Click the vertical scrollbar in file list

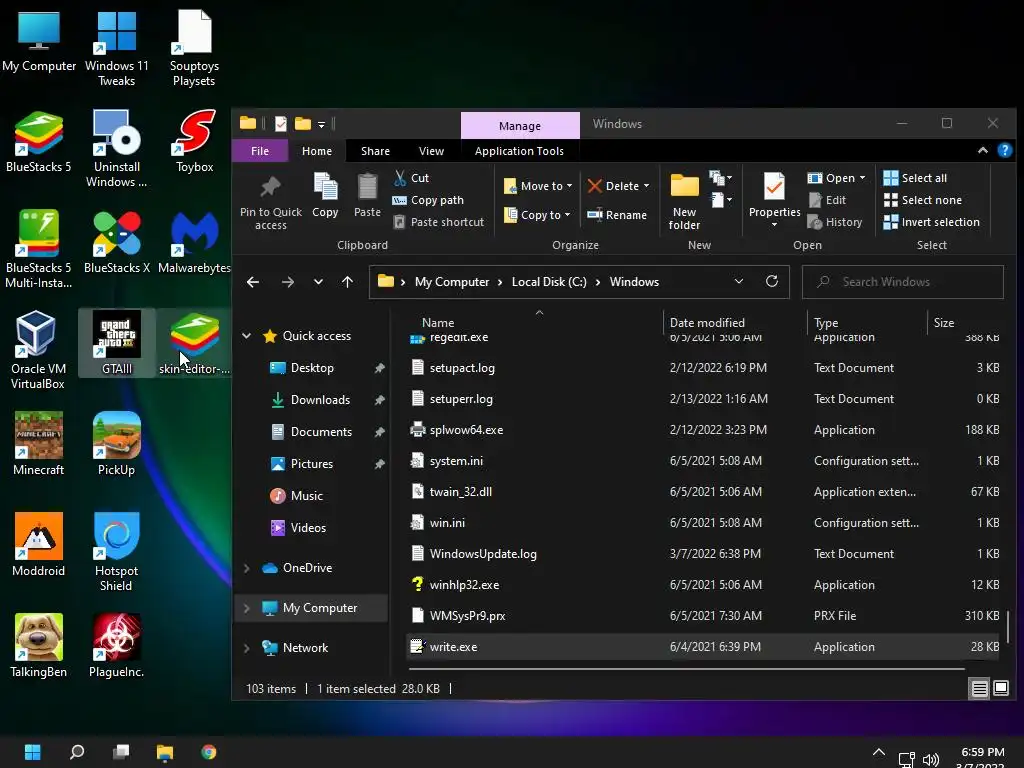tap(1007, 626)
